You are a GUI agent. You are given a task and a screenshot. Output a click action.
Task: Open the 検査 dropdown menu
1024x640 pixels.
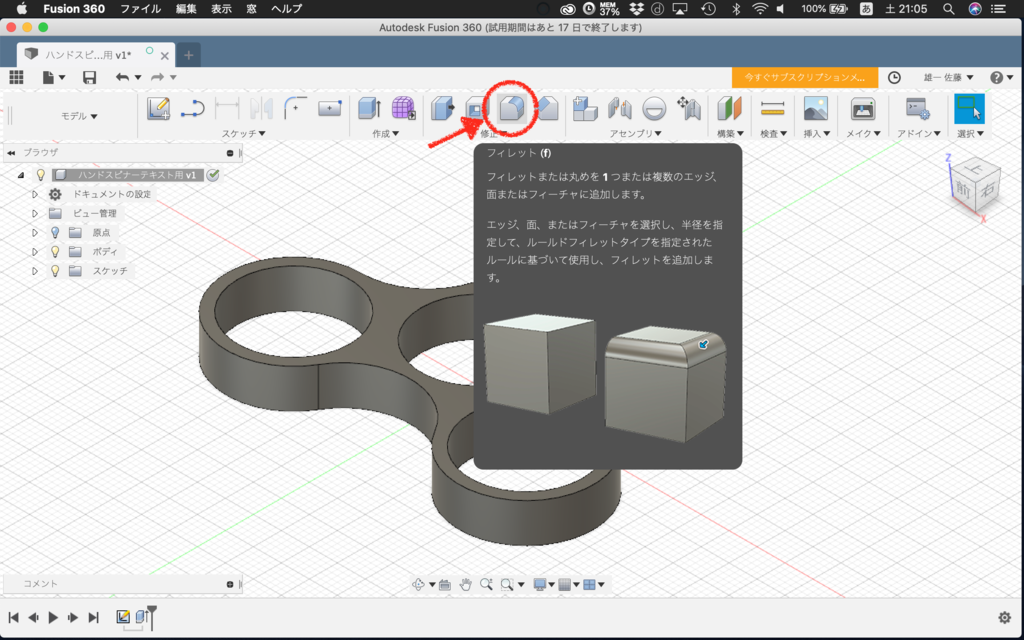pos(773,133)
